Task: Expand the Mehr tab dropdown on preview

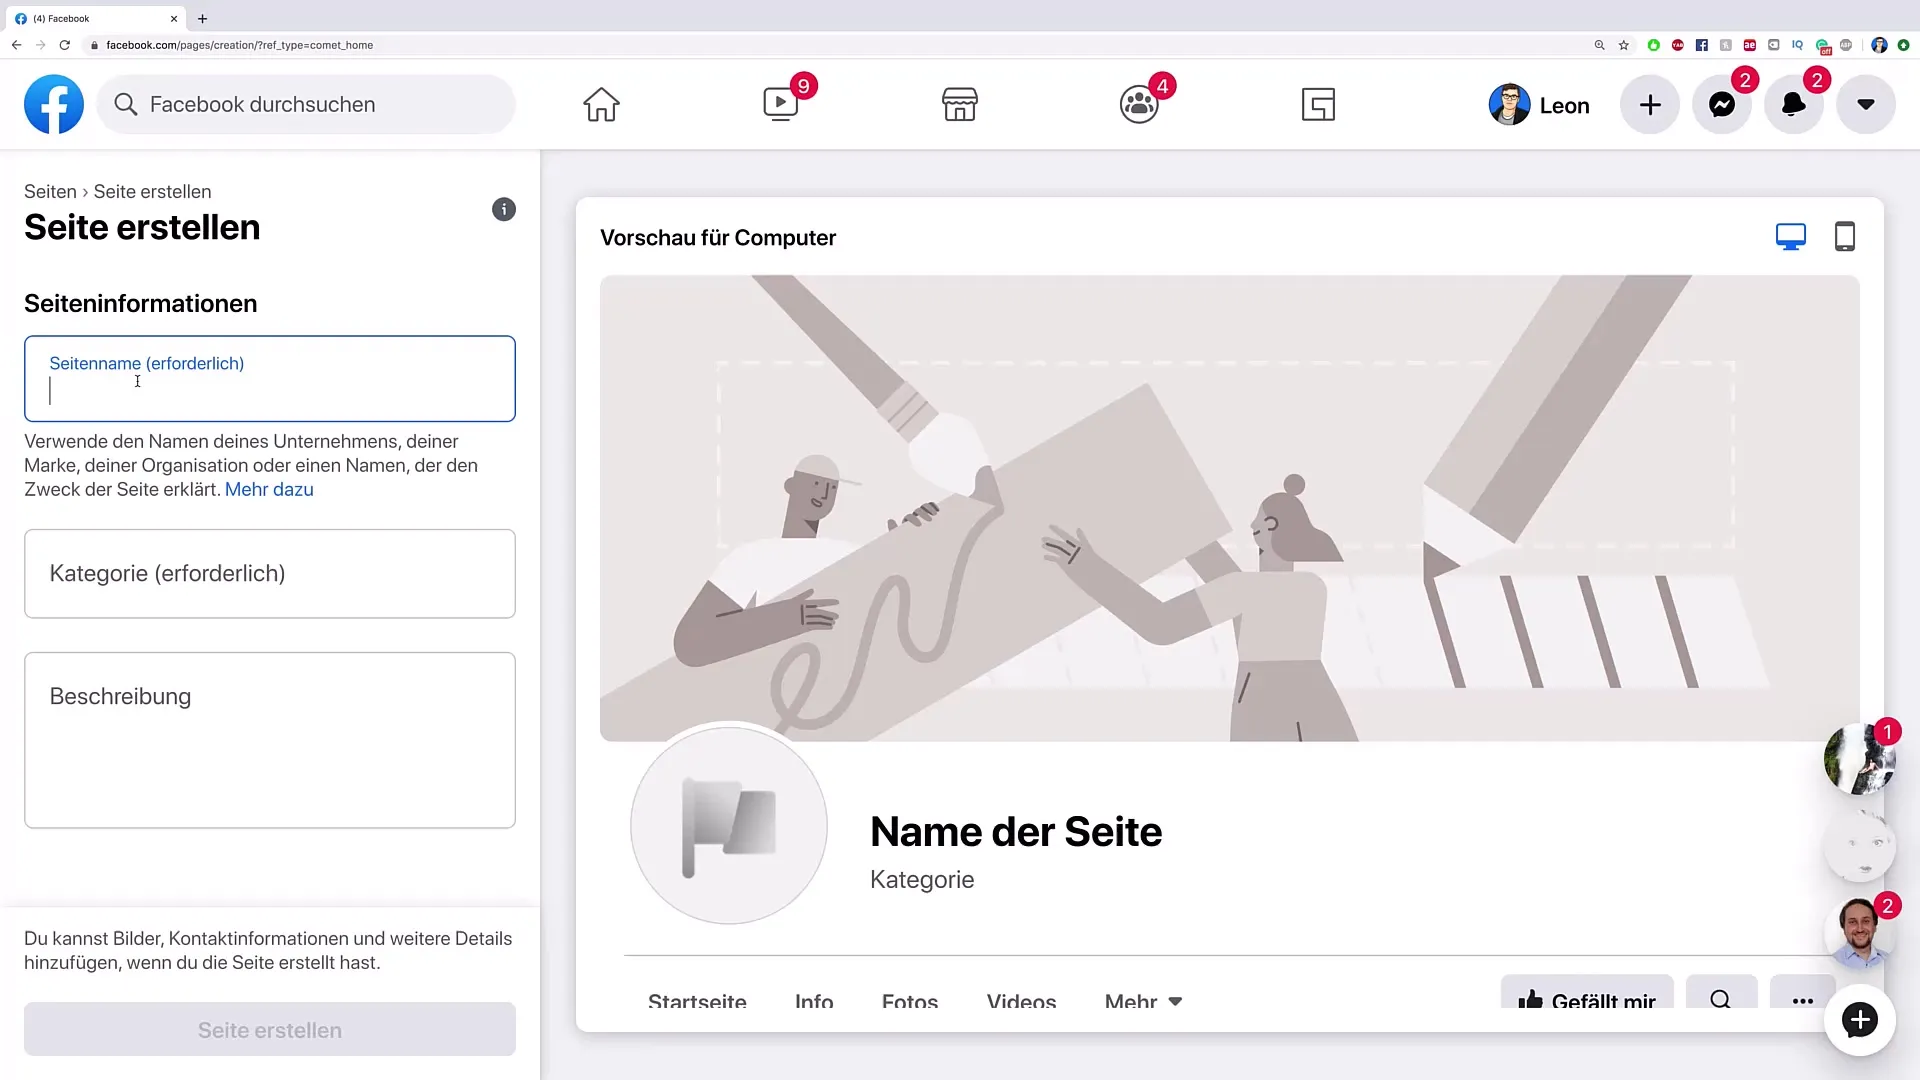Action: point(1141,1002)
